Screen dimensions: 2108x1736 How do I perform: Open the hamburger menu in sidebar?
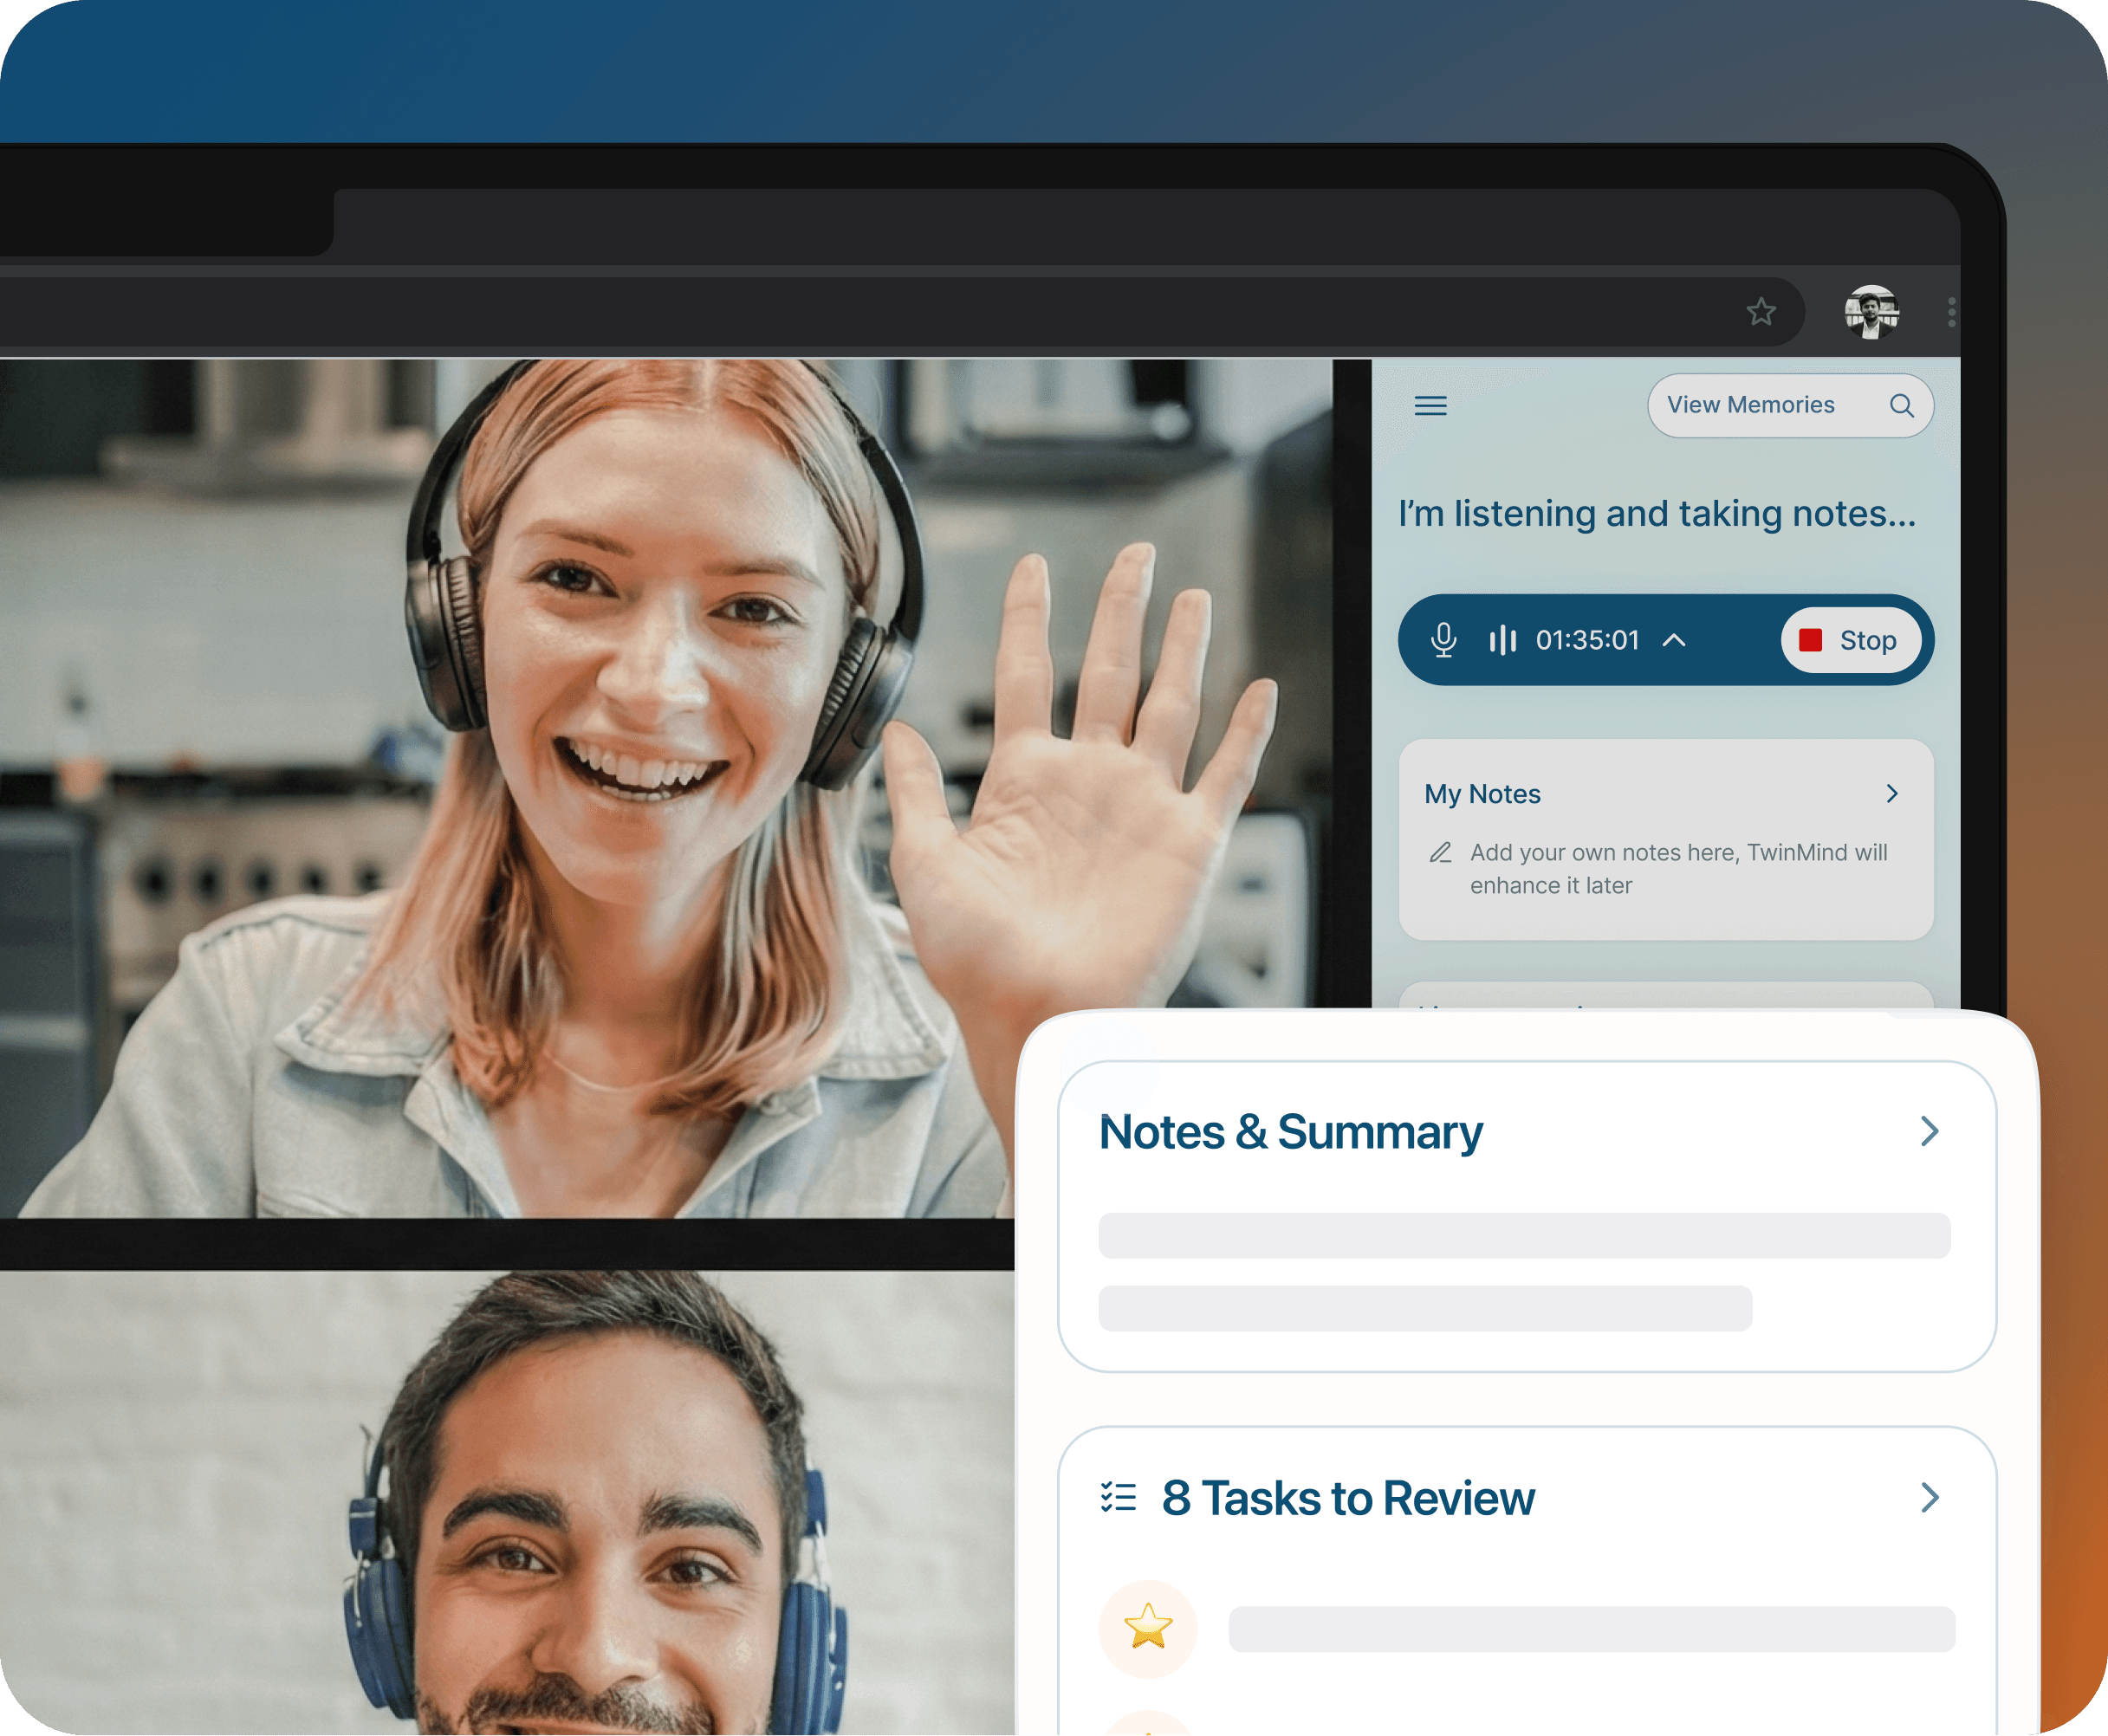[1430, 405]
